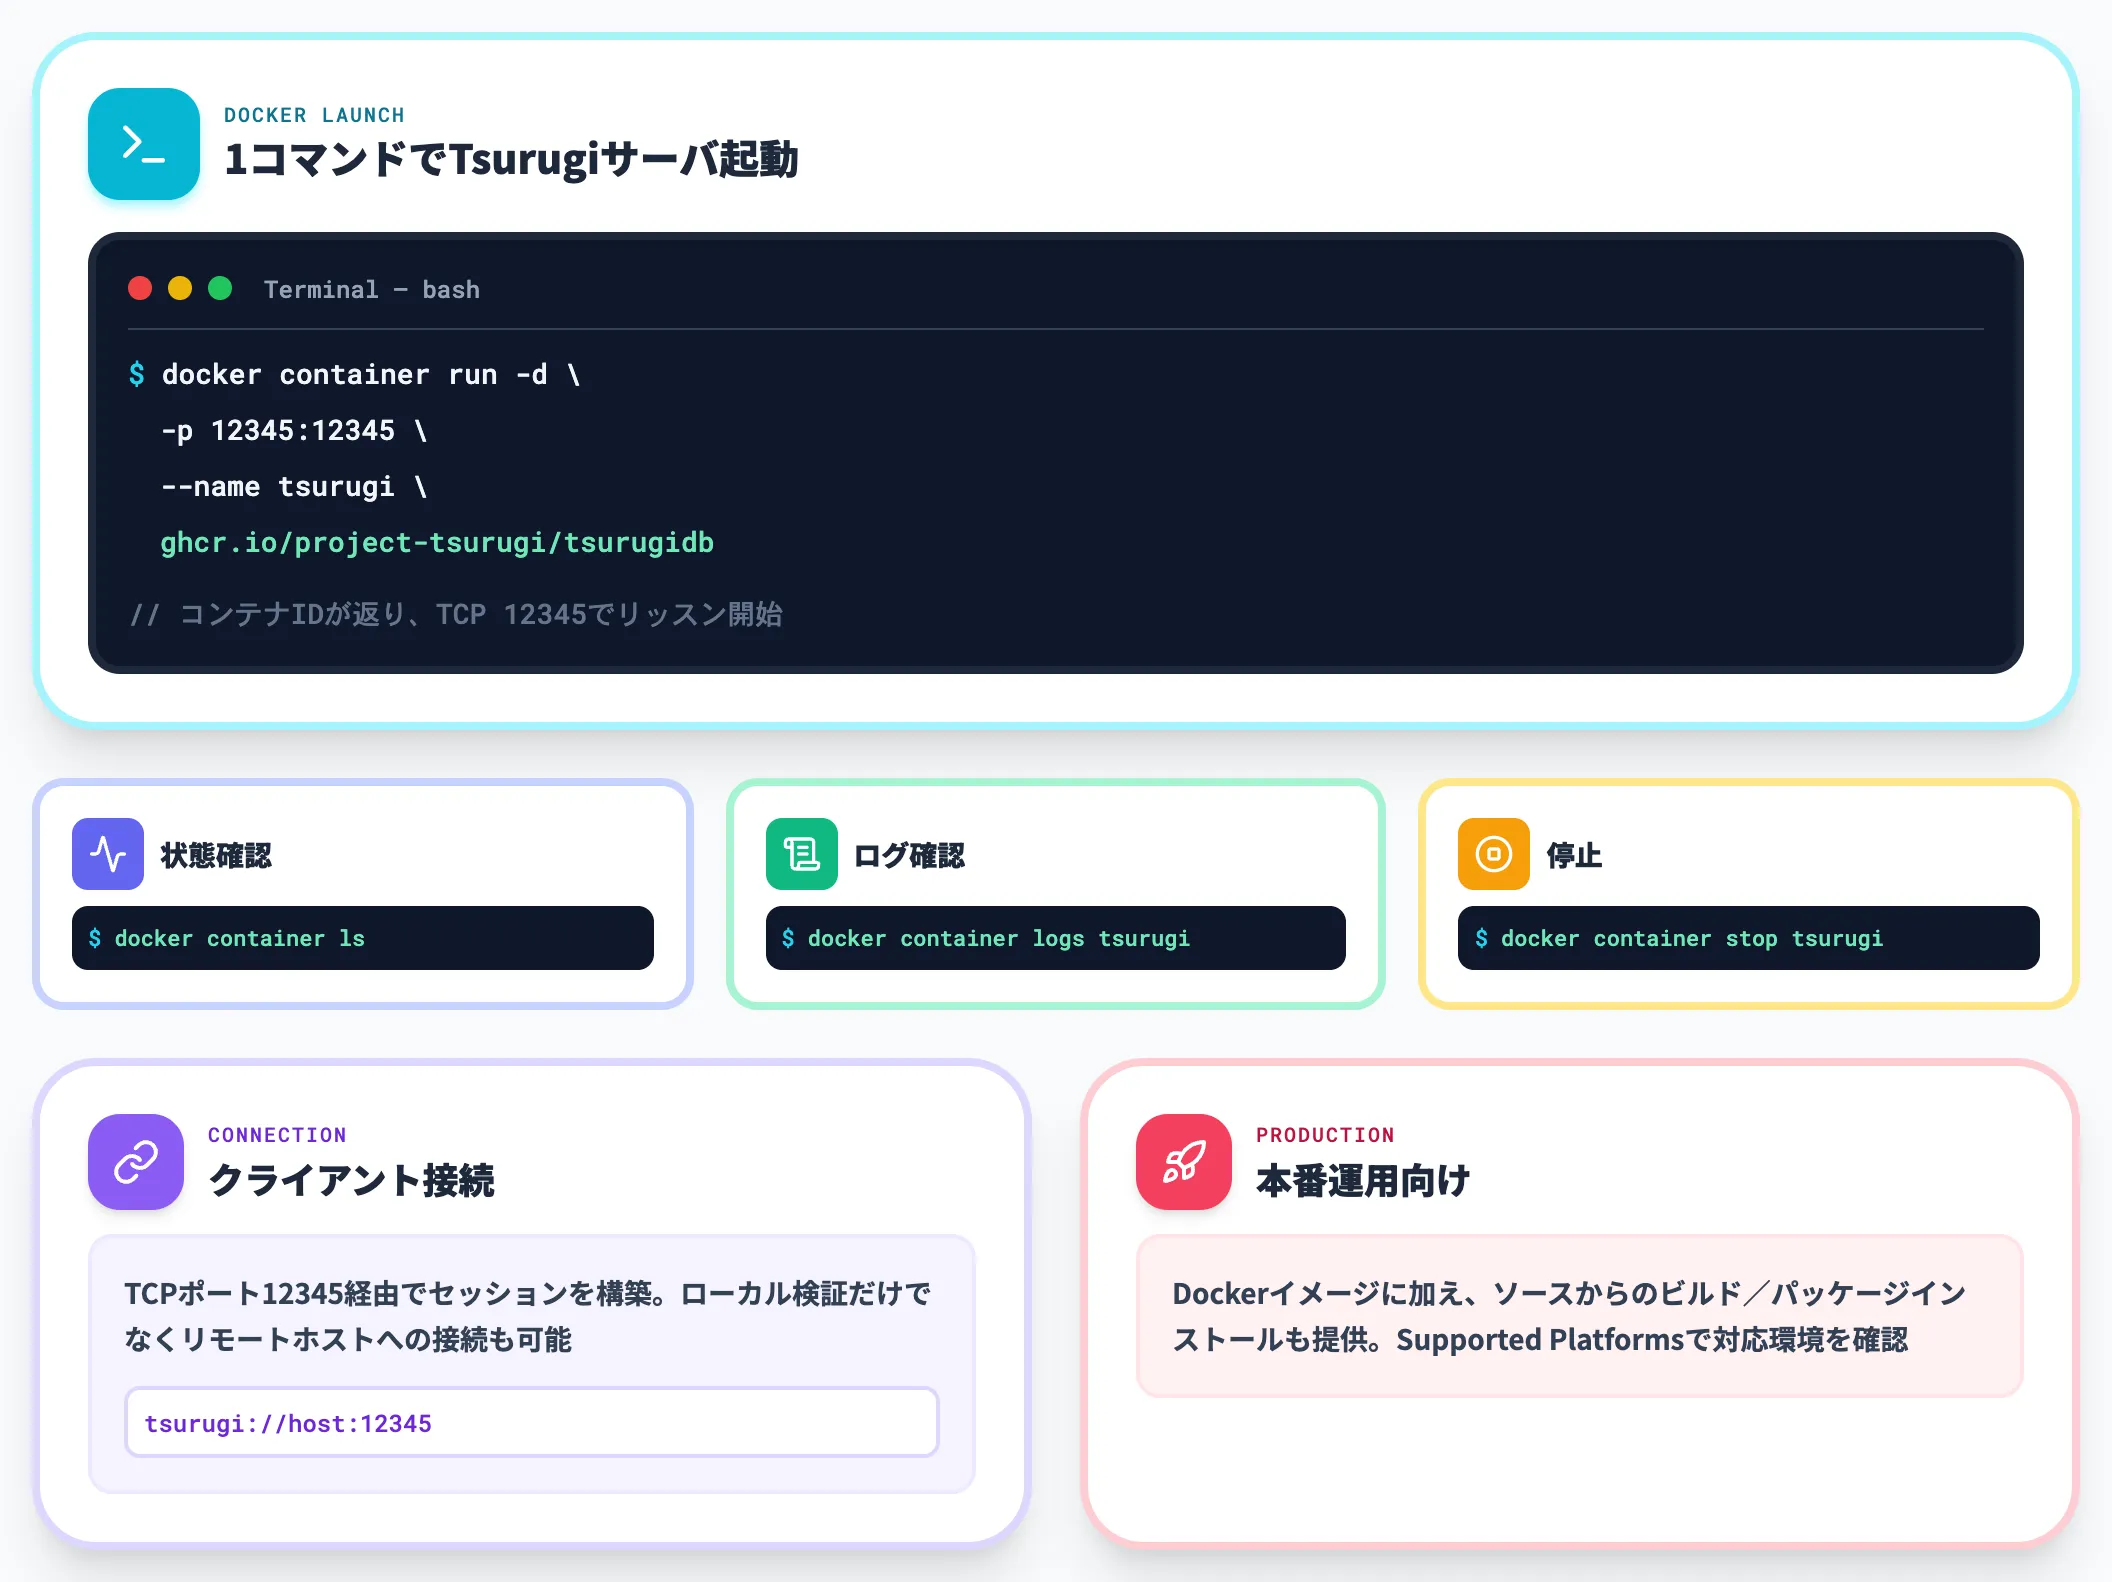Screen dimensions: 2112x1582
Task: Click the '-p 12345:12345' line
Action: [294, 431]
